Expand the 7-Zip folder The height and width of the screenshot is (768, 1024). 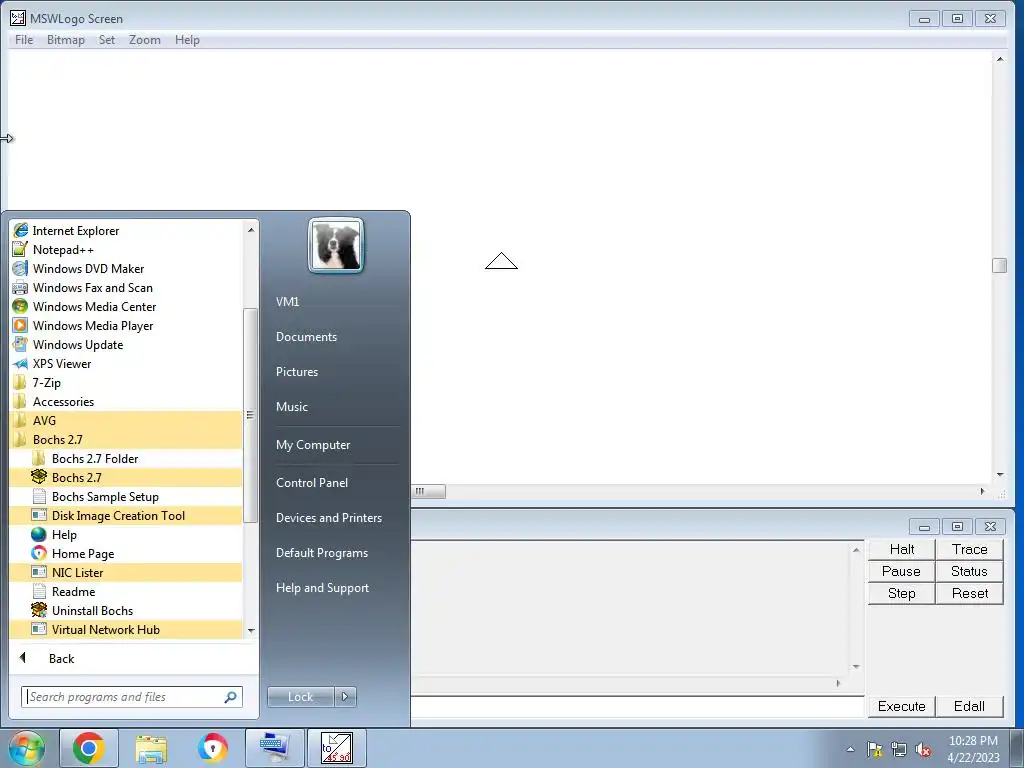[x=127, y=382]
